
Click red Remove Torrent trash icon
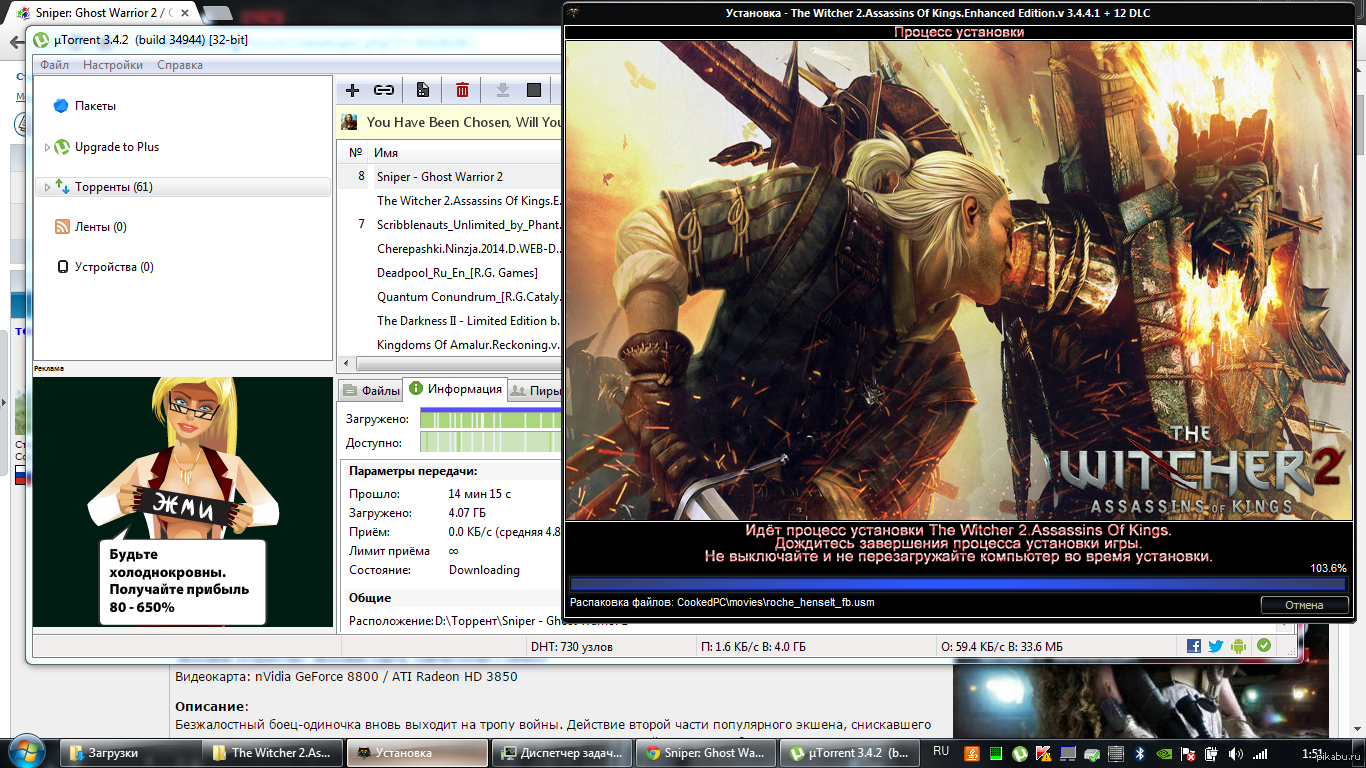click(x=462, y=90)
